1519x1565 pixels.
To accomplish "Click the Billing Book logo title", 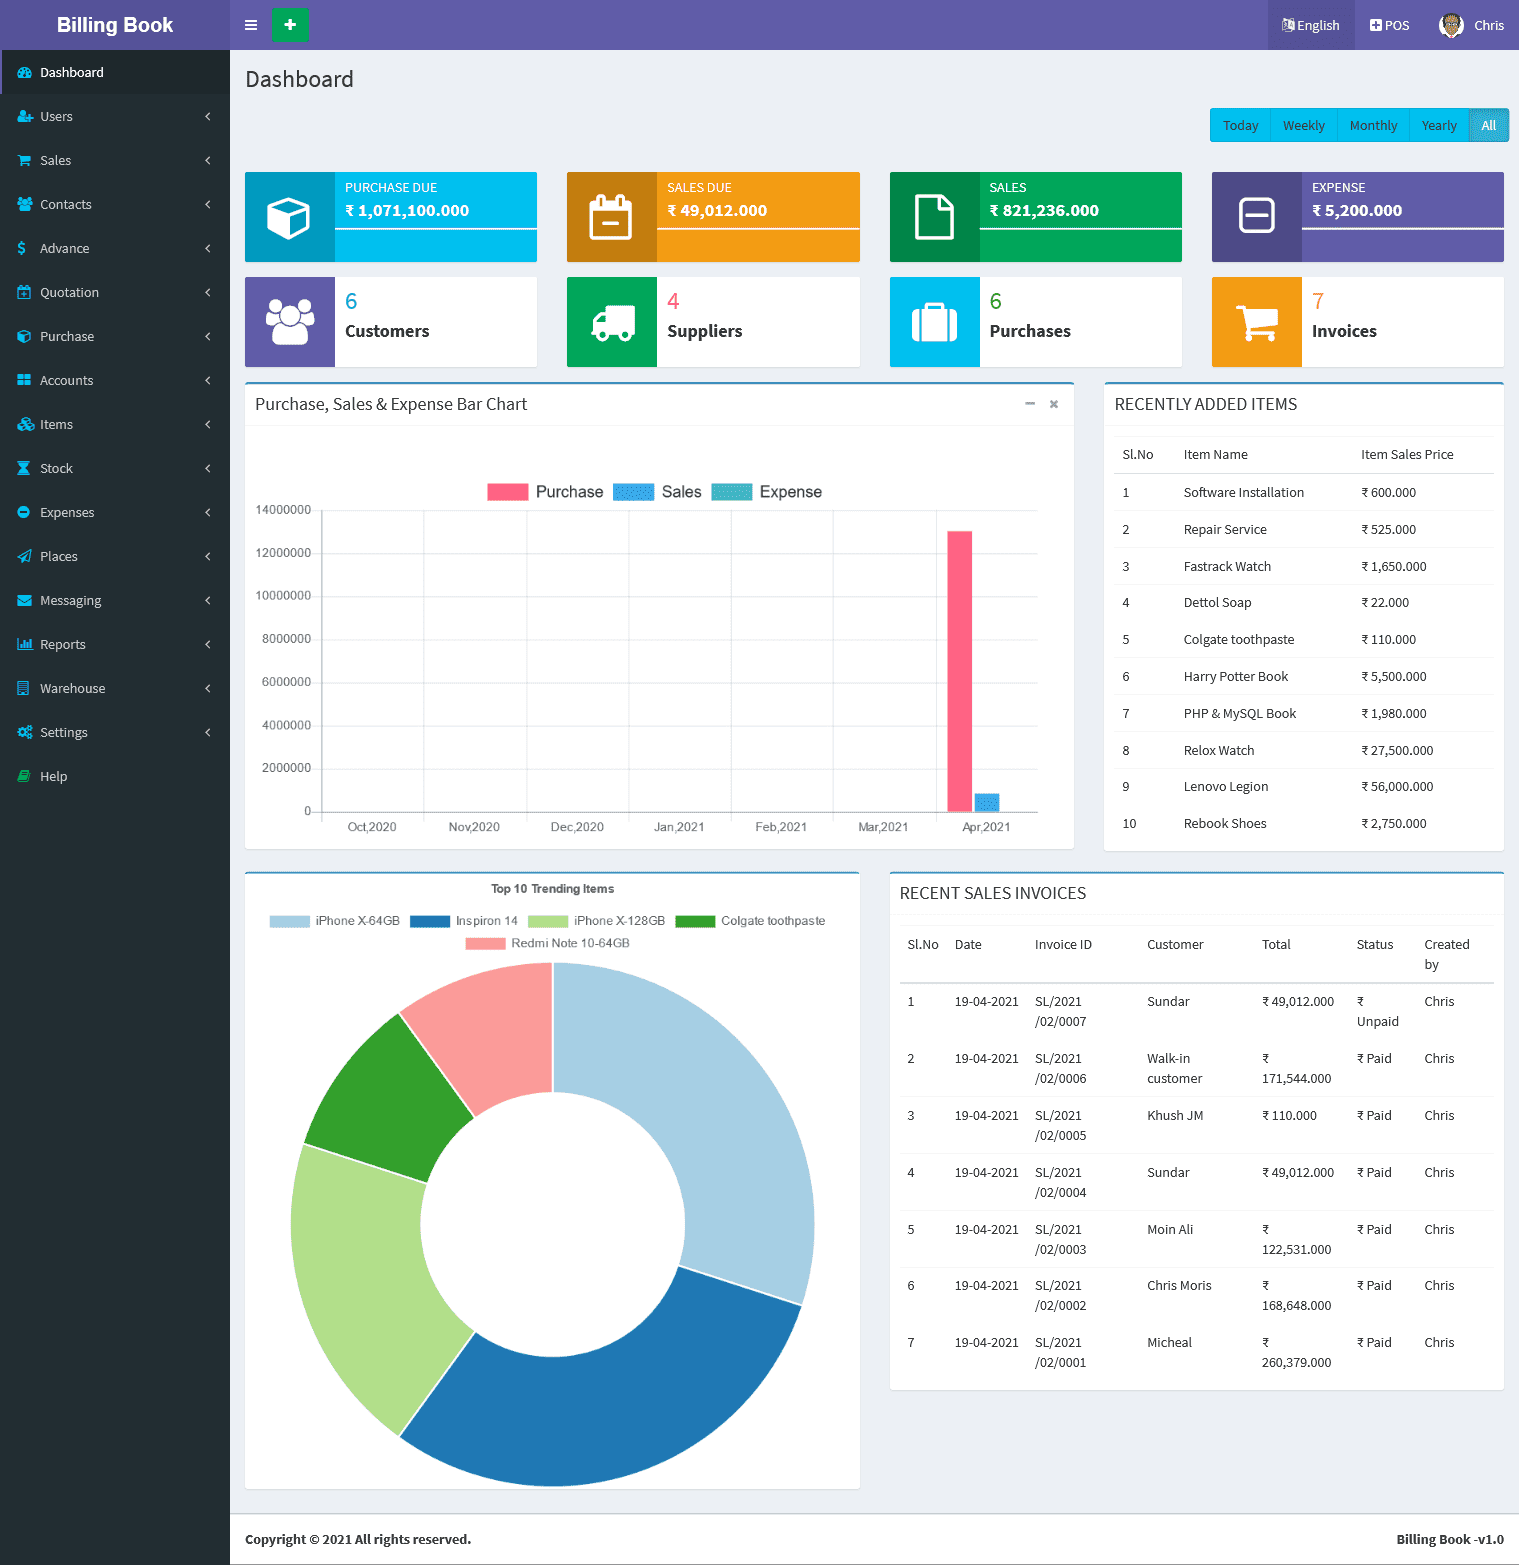I will coord(115,25).
